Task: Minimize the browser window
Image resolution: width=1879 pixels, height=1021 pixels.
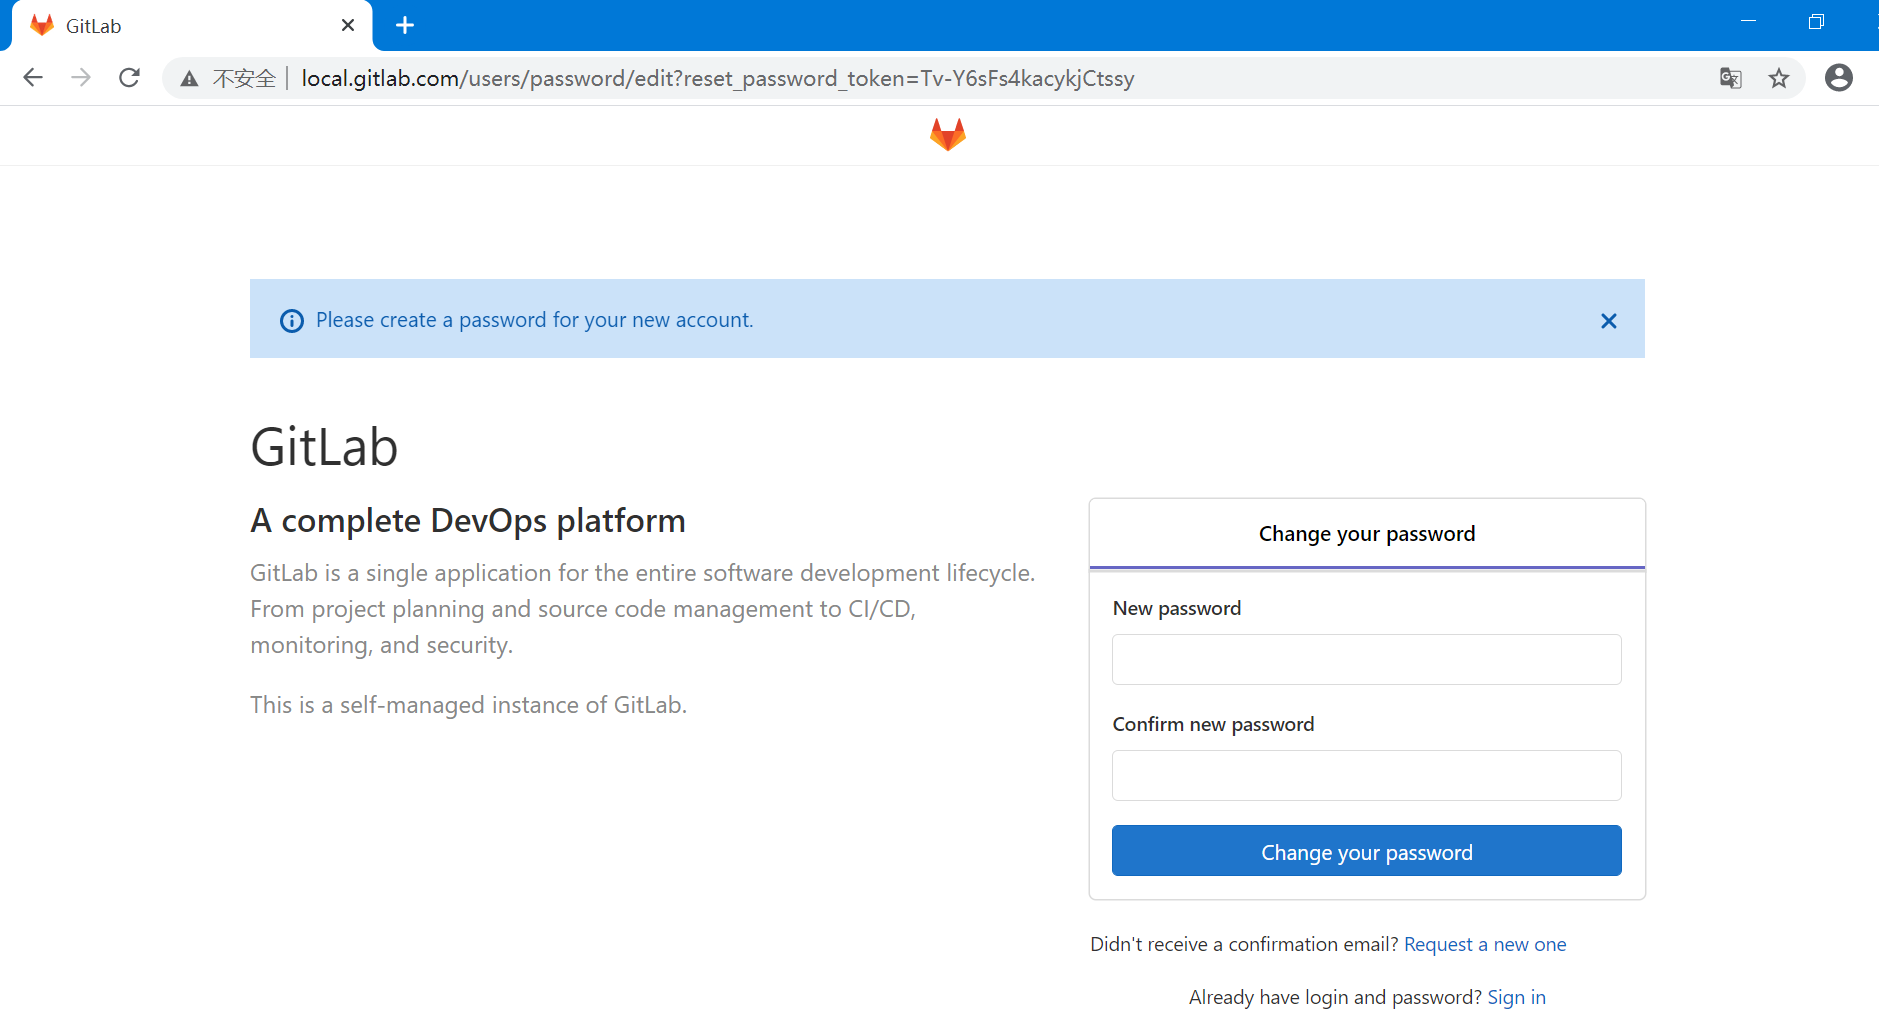Action: tap(1748, 21)
